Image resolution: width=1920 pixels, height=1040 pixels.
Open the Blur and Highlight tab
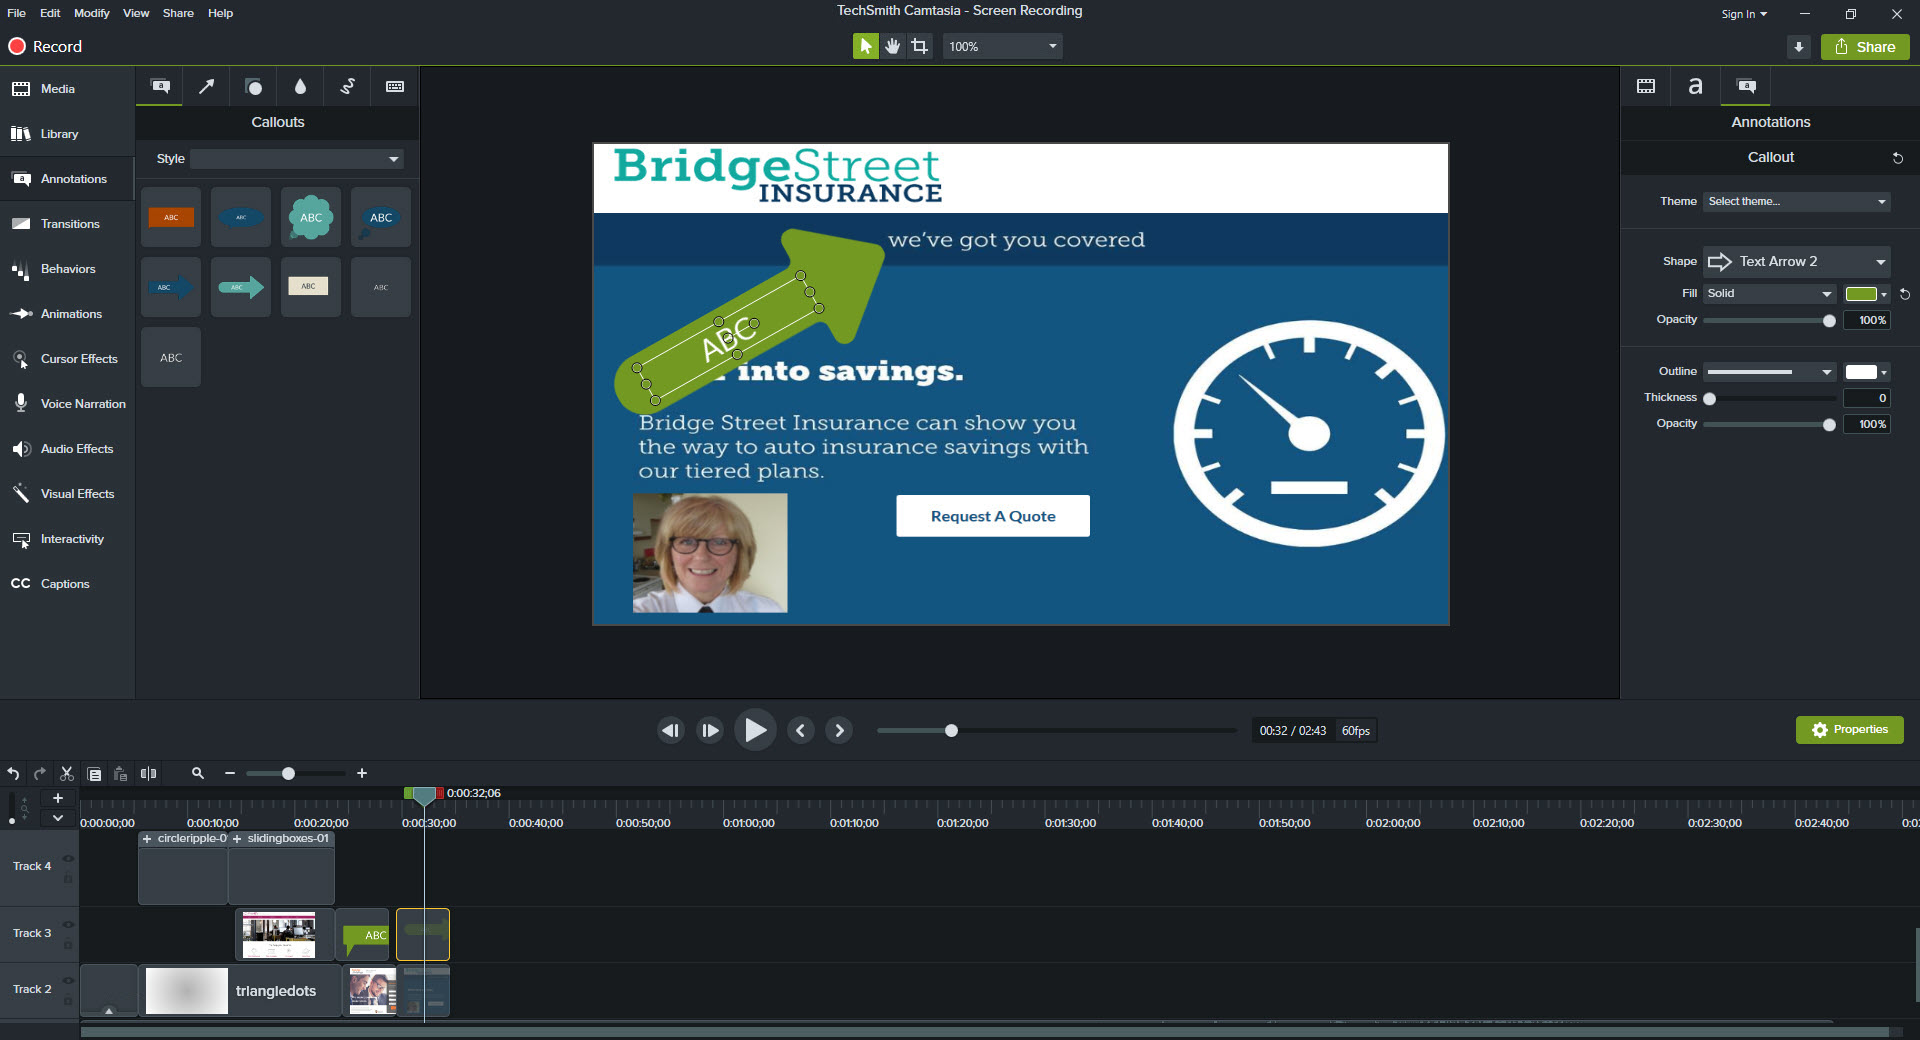[300, 87]
